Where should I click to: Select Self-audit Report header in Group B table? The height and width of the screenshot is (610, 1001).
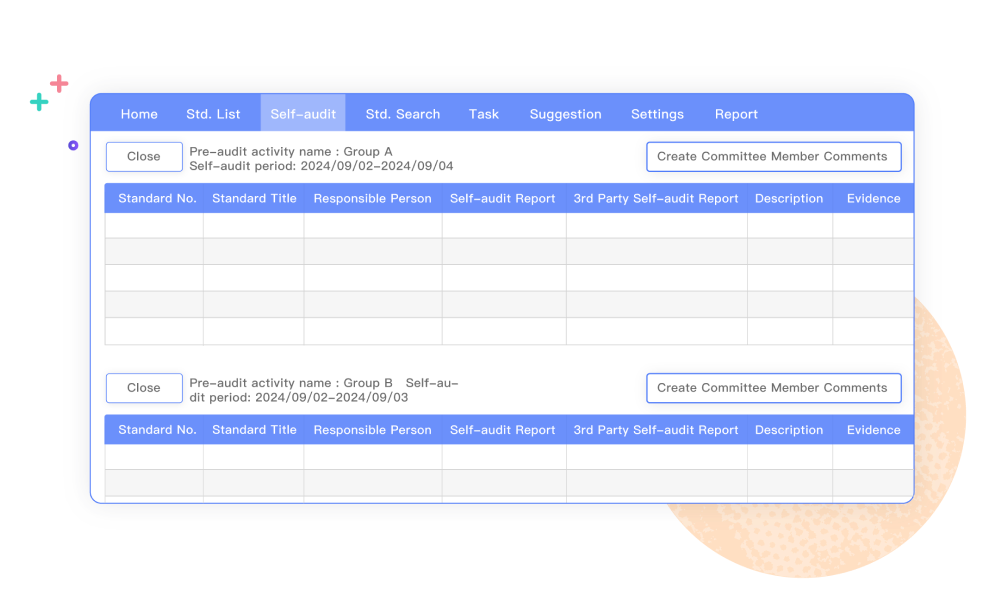[502, 430]
